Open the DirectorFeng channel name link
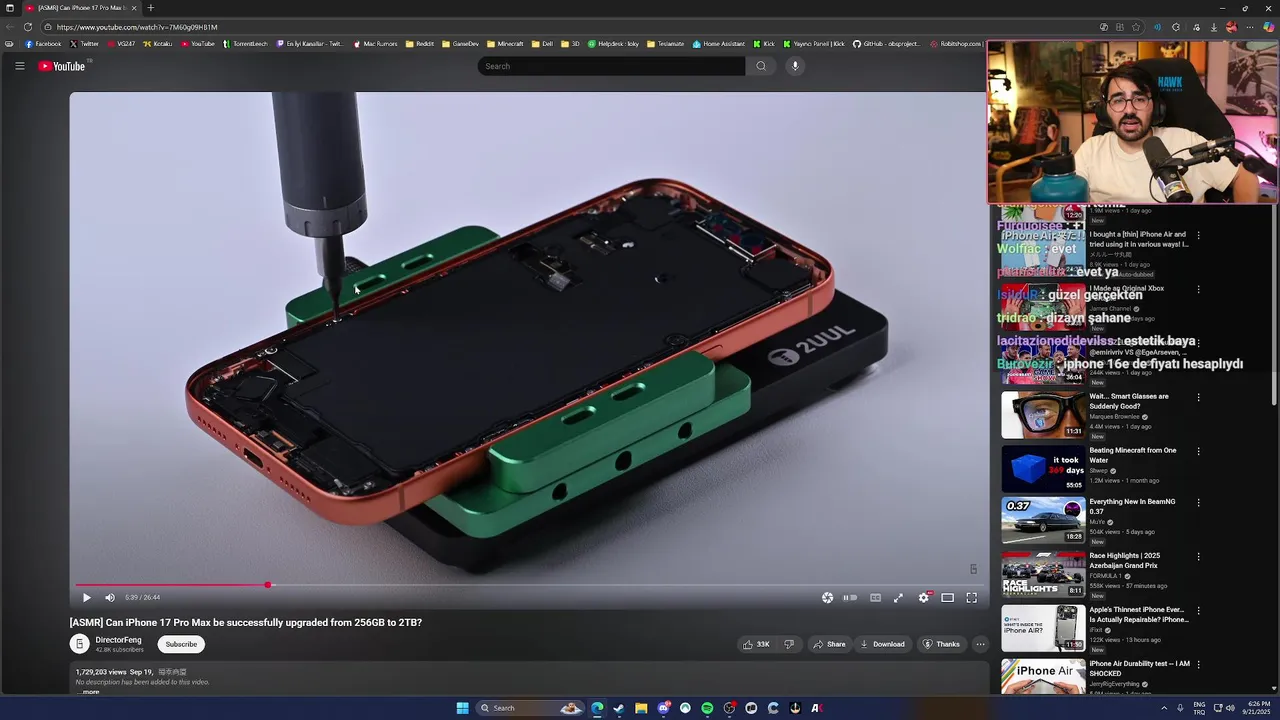This screenshot has width=1280, height=720. pyautogui.click(x=118, y=640)
